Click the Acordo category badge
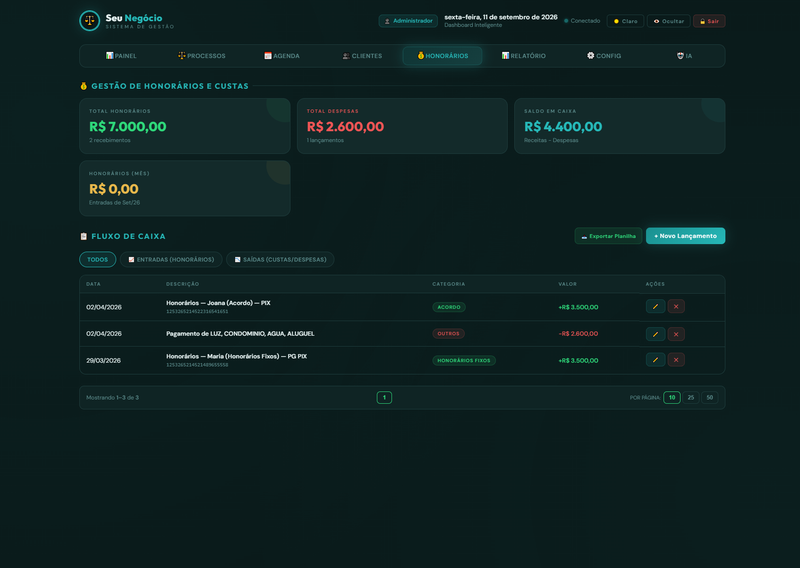This screenshot has width=800, height=568. (x=449, y=307)
